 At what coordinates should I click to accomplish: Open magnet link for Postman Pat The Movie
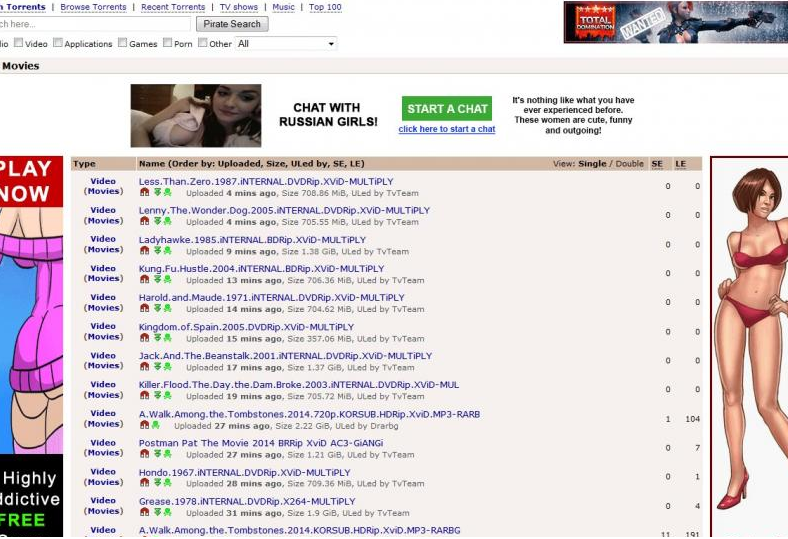click(x=144, y=454)
